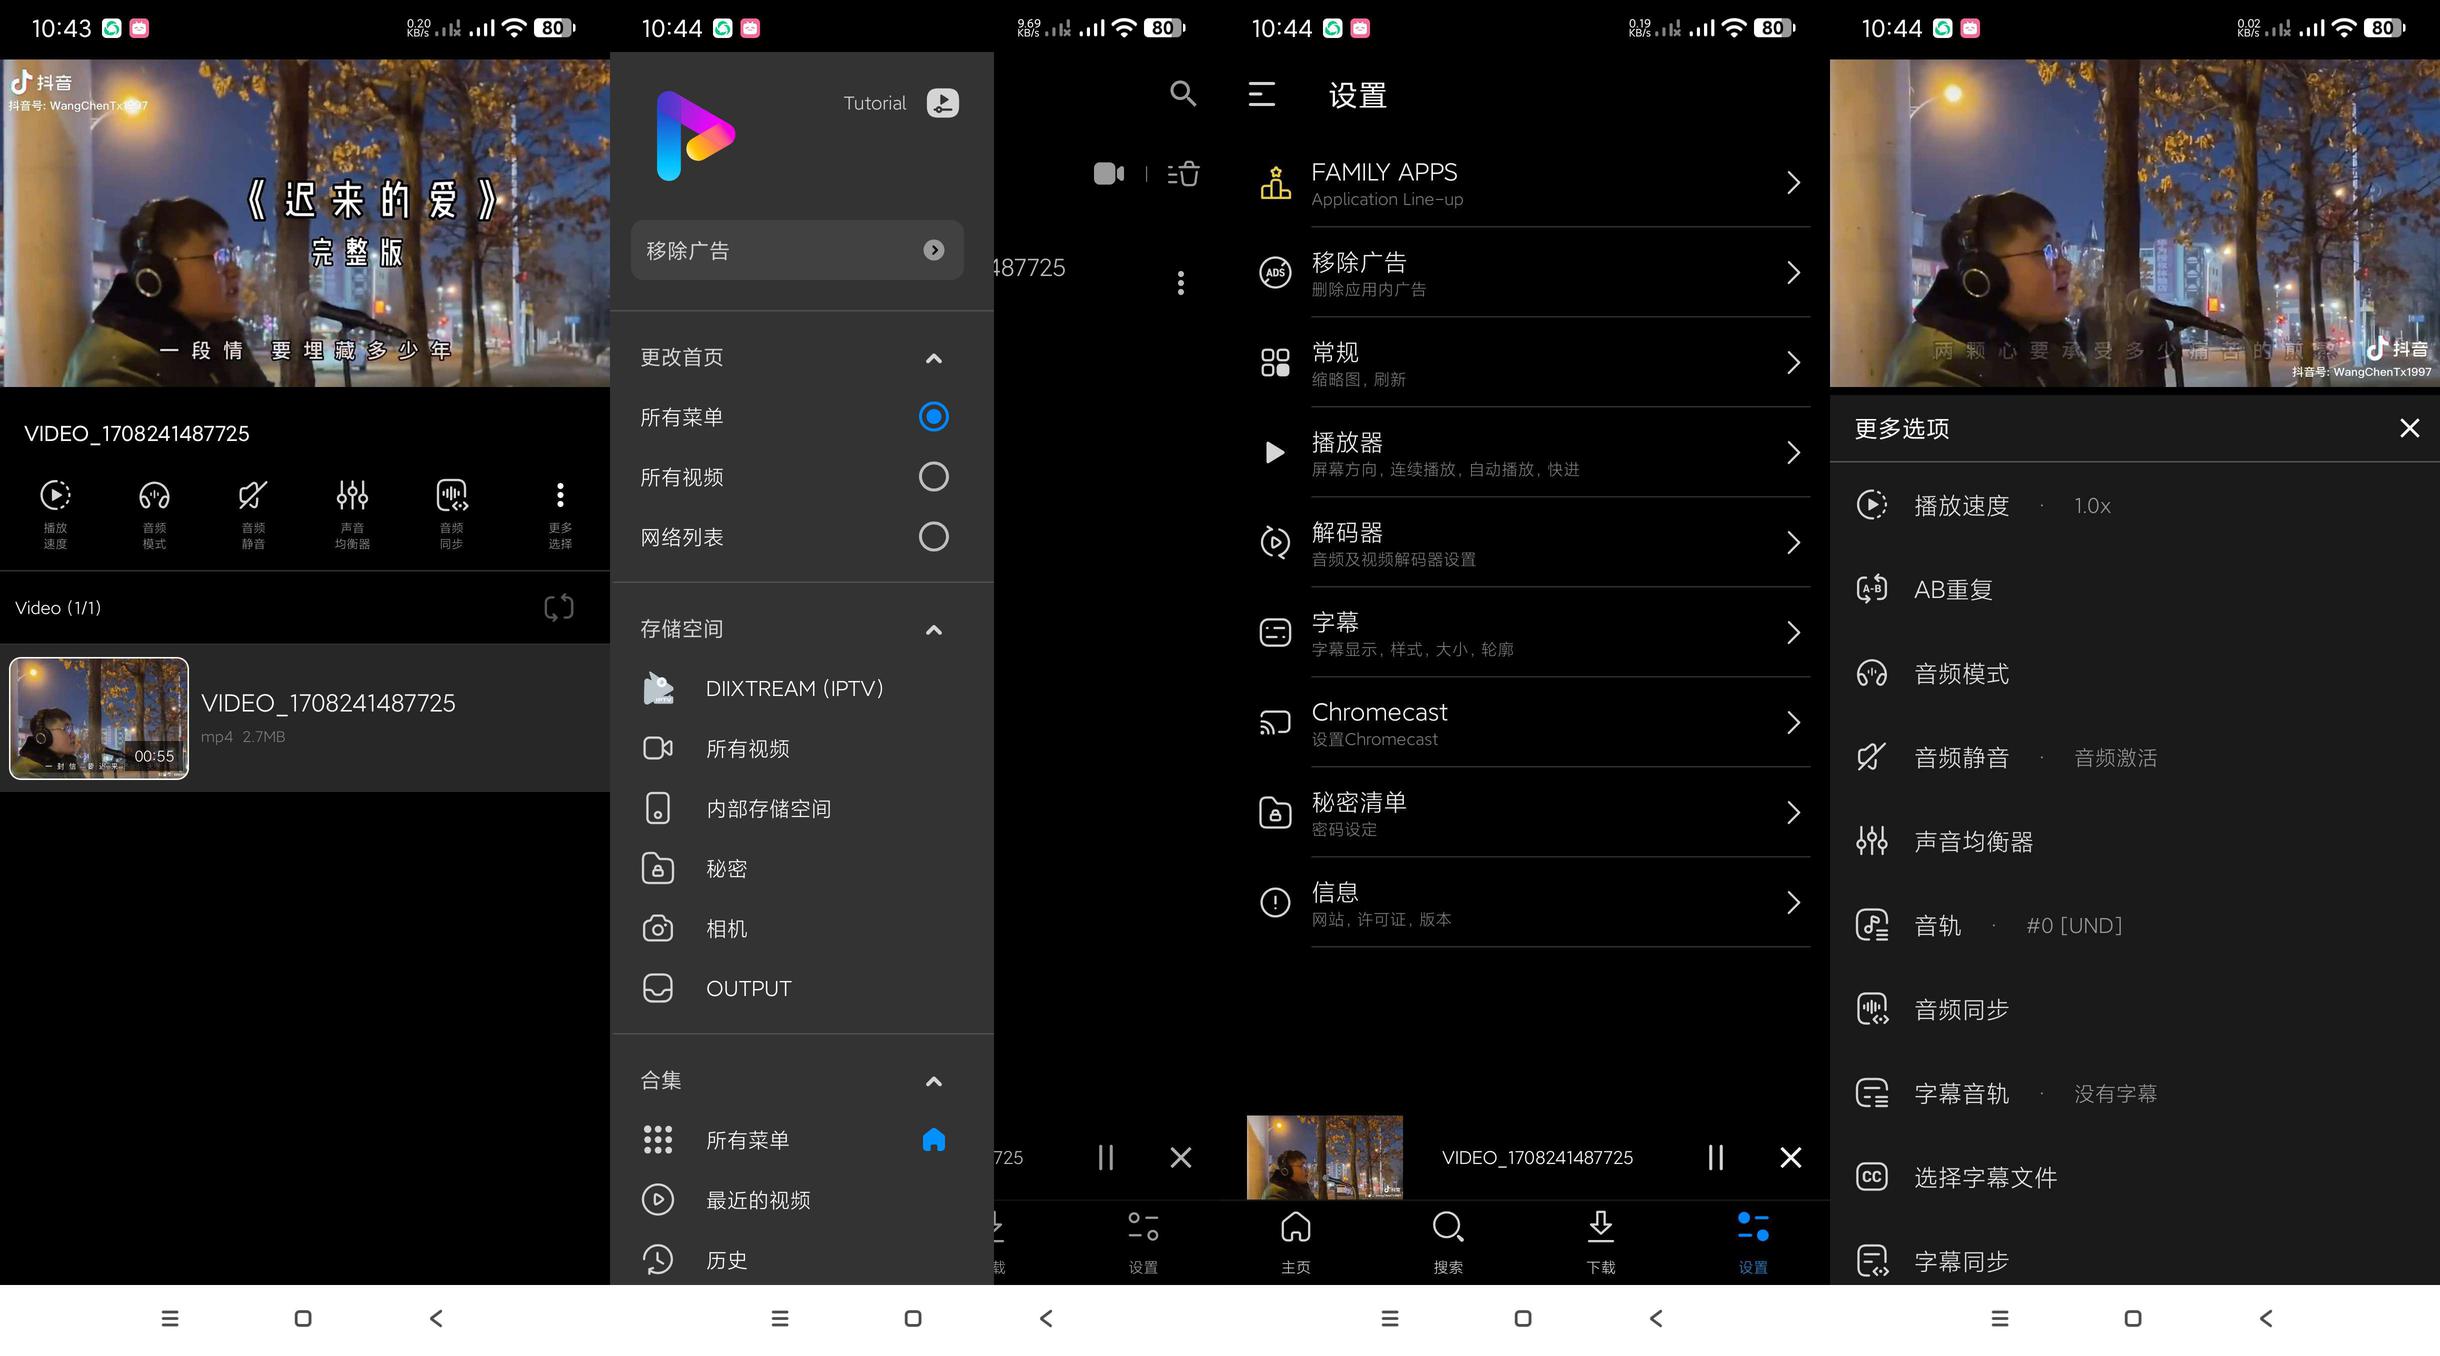Screen dimensions: 2440x1356
Task: Tap the 移除广告 button in drawer
Action: point(797,250)
